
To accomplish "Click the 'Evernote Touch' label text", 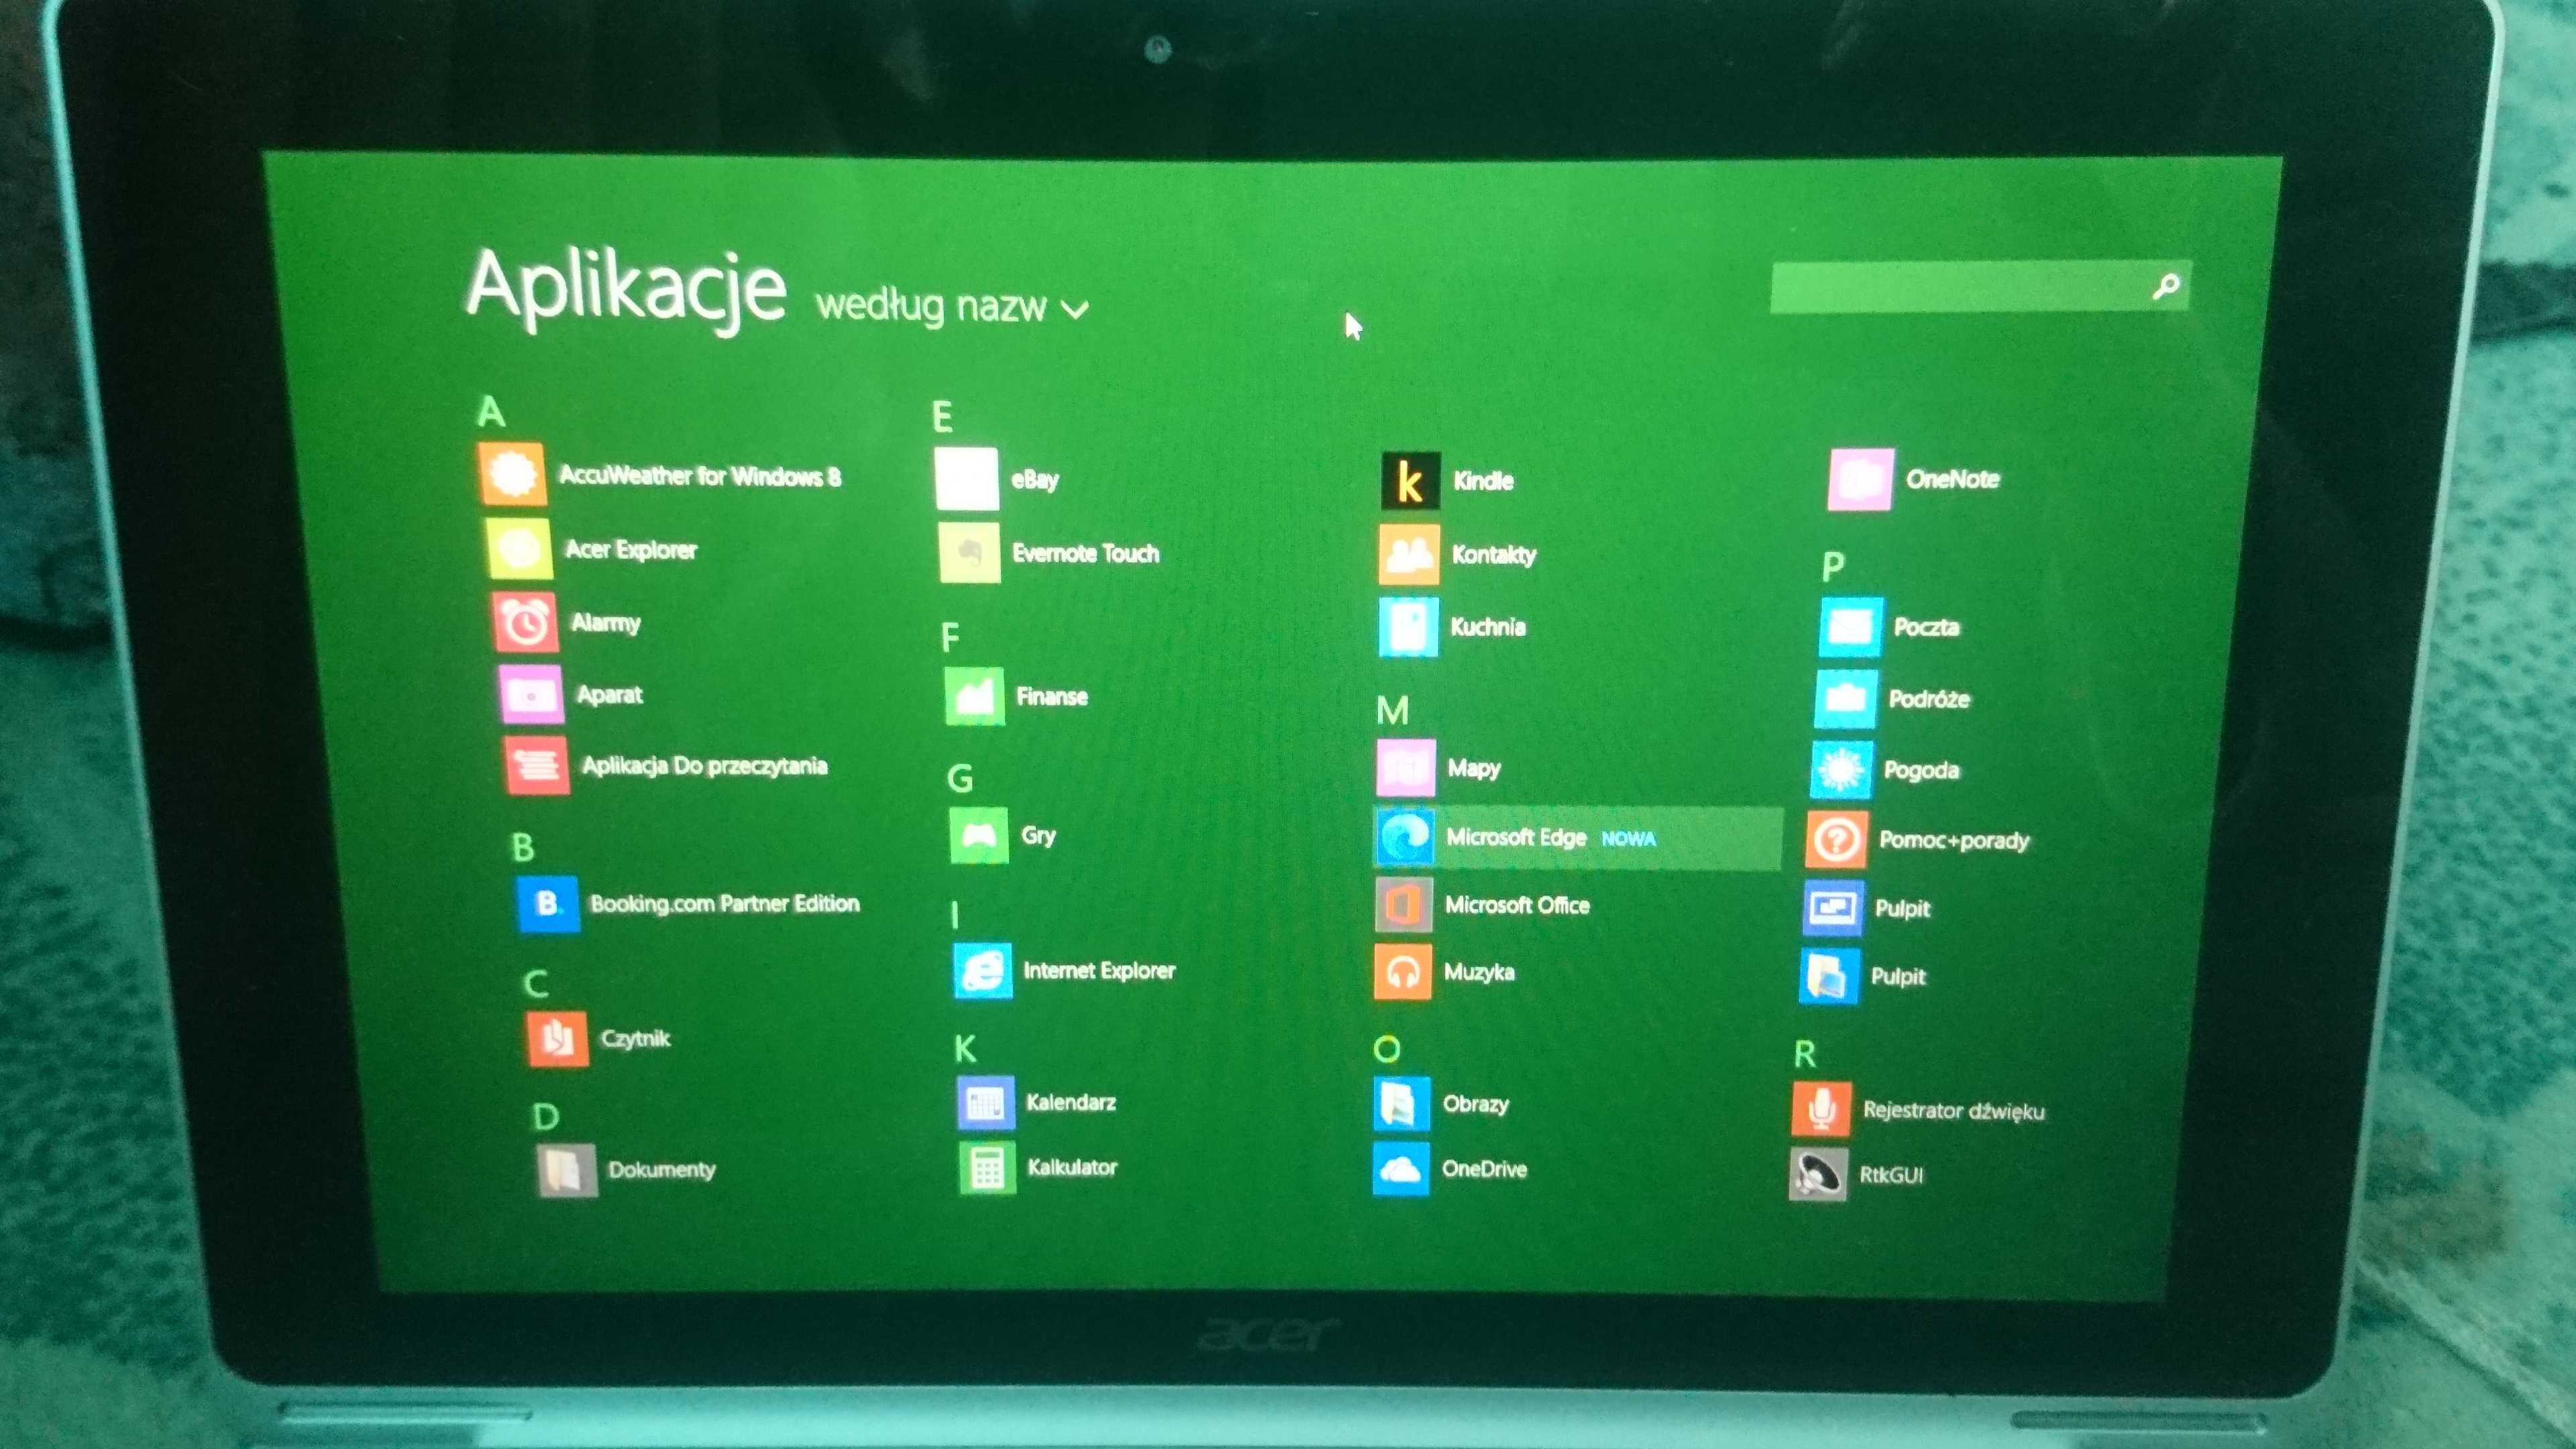I will (1086, 553).
